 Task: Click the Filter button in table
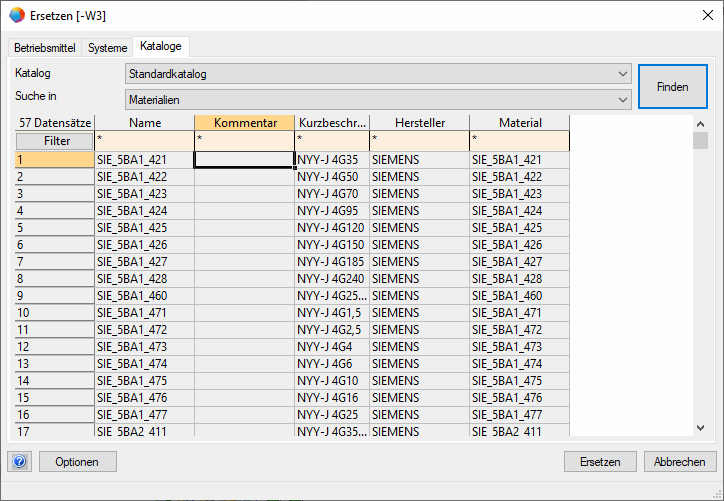pyautogui.click(x=56, y=141)
